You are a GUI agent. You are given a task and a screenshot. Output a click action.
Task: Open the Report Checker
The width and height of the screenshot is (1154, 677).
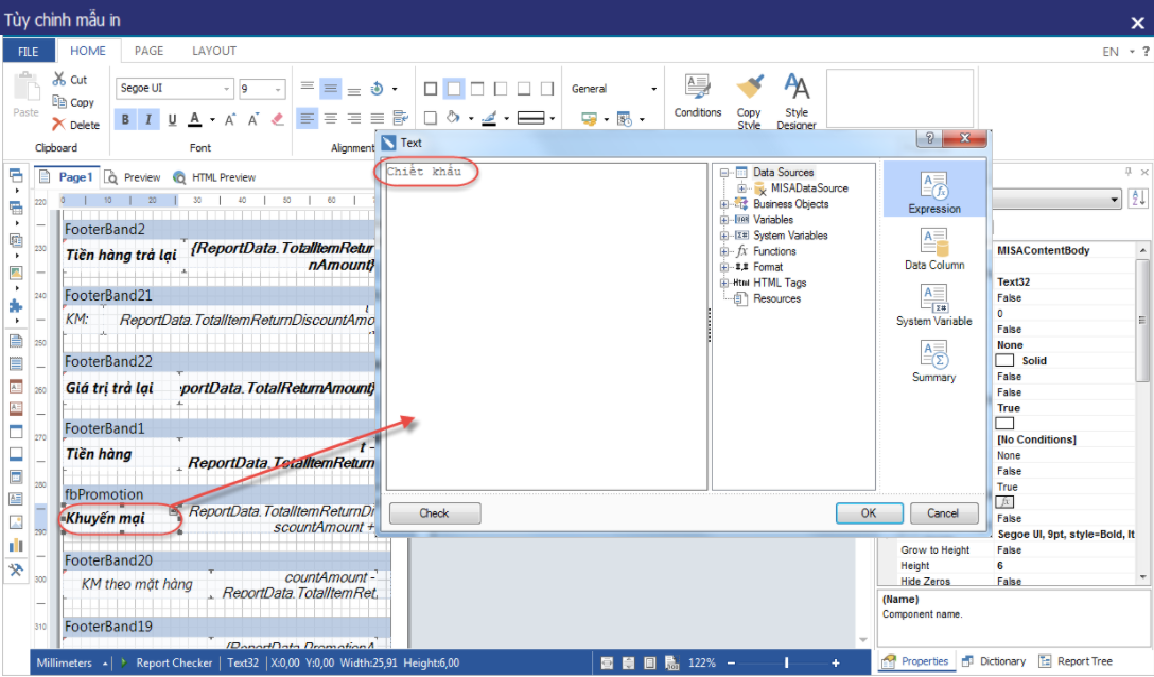pos(166,663)
